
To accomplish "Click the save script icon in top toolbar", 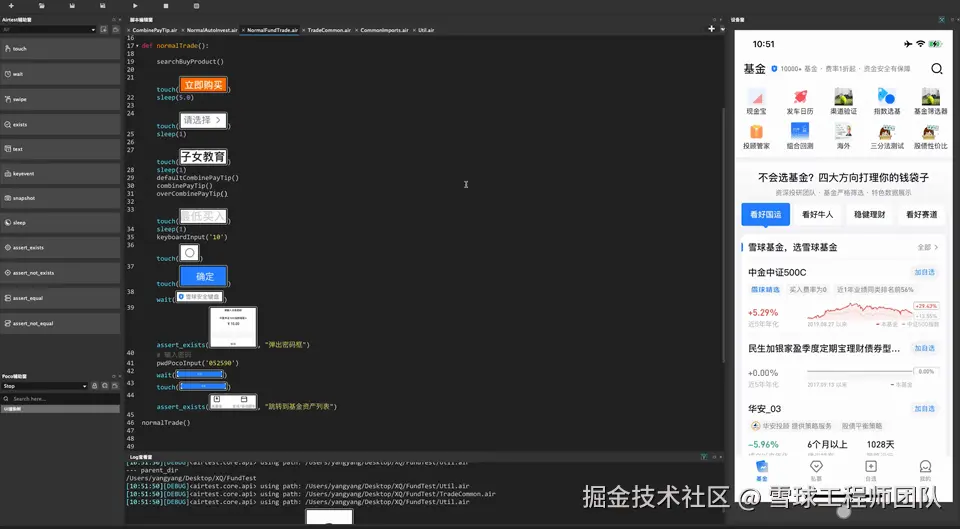I will (x=72, y=6).
